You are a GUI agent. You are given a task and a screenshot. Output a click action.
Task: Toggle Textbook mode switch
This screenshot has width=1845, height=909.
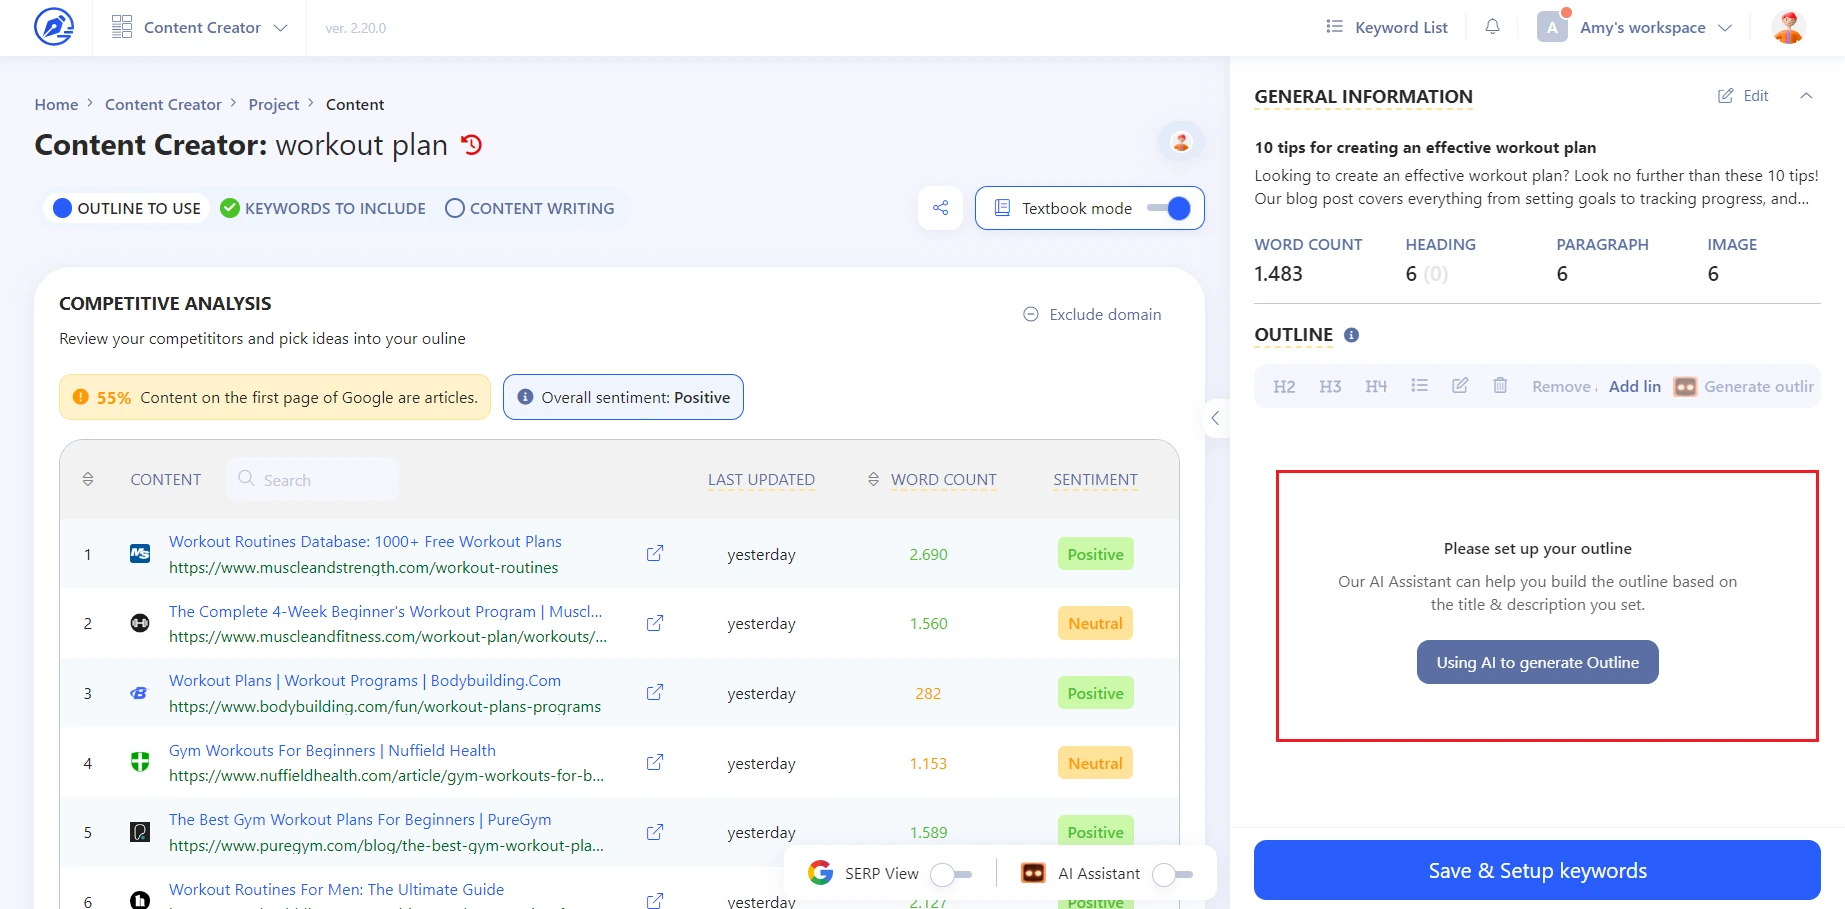click(1168, 208)
